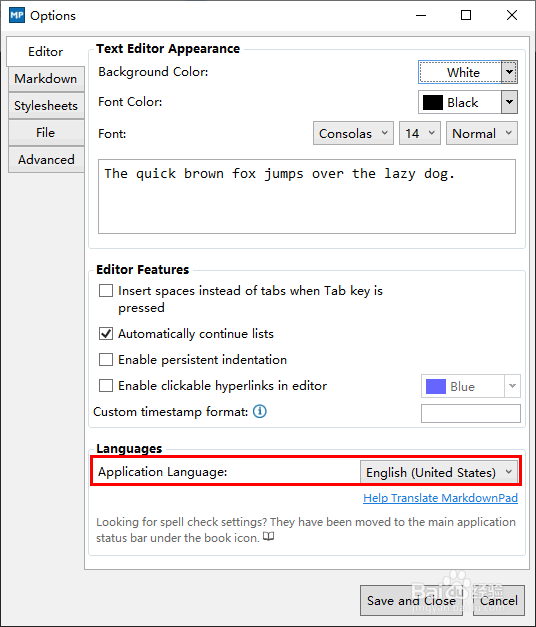Click Save and Close button
Image resolution: width=536 pixels, height=627 pixels.
coord(411,601)
